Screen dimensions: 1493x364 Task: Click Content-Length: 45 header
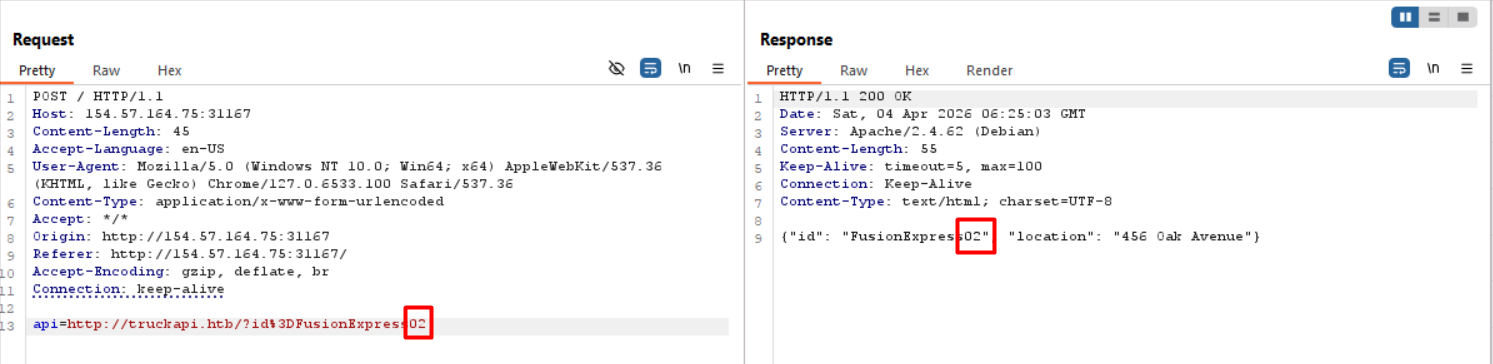(x=111, y=131)
